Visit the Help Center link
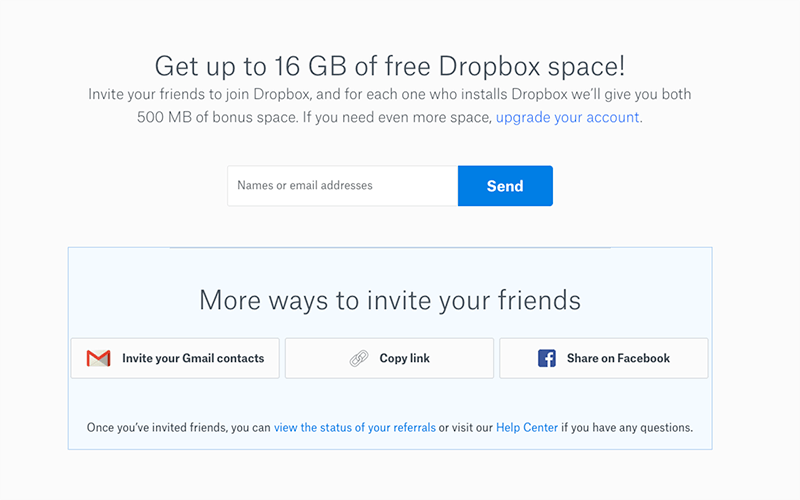 tap(526, 427)
